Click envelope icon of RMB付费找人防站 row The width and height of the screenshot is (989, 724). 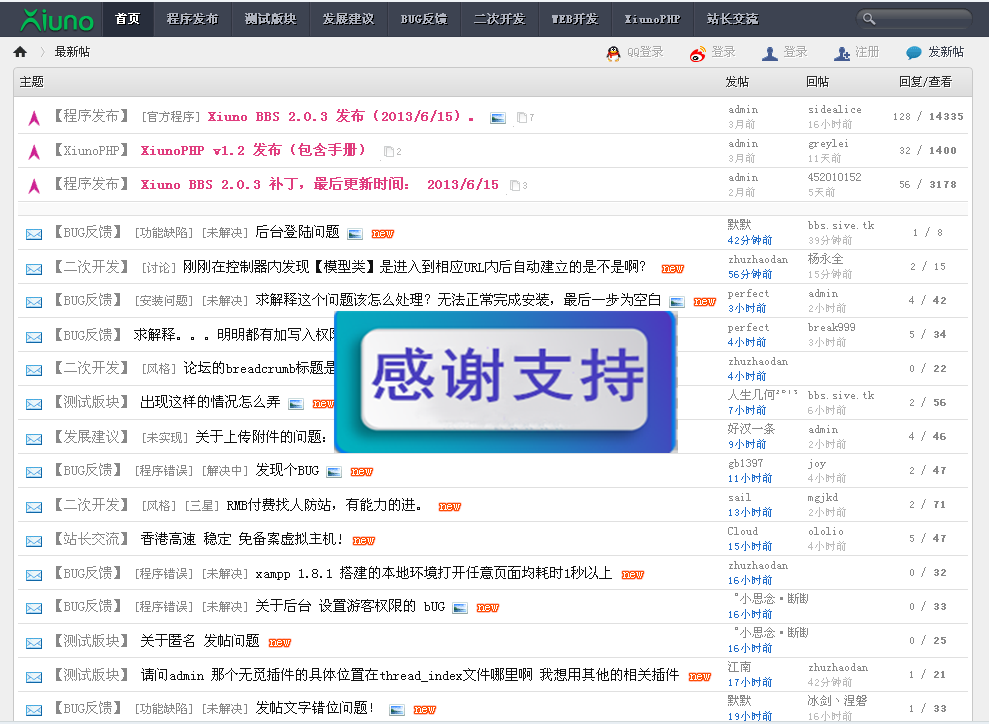point(34,506)
